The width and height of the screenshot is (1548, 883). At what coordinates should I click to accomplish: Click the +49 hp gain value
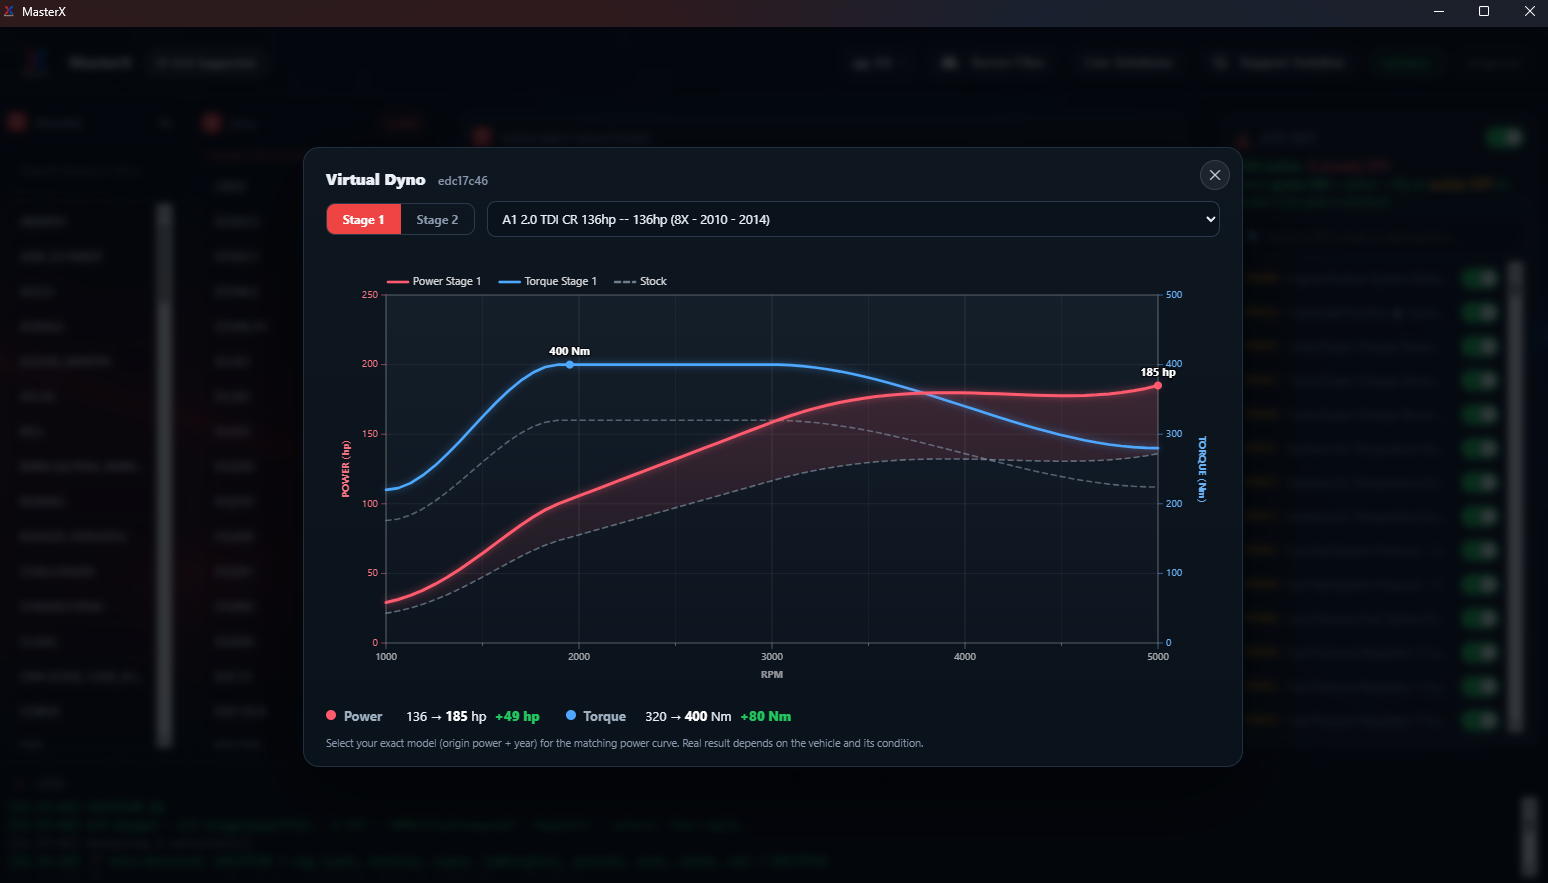click(x=517, y=716)
